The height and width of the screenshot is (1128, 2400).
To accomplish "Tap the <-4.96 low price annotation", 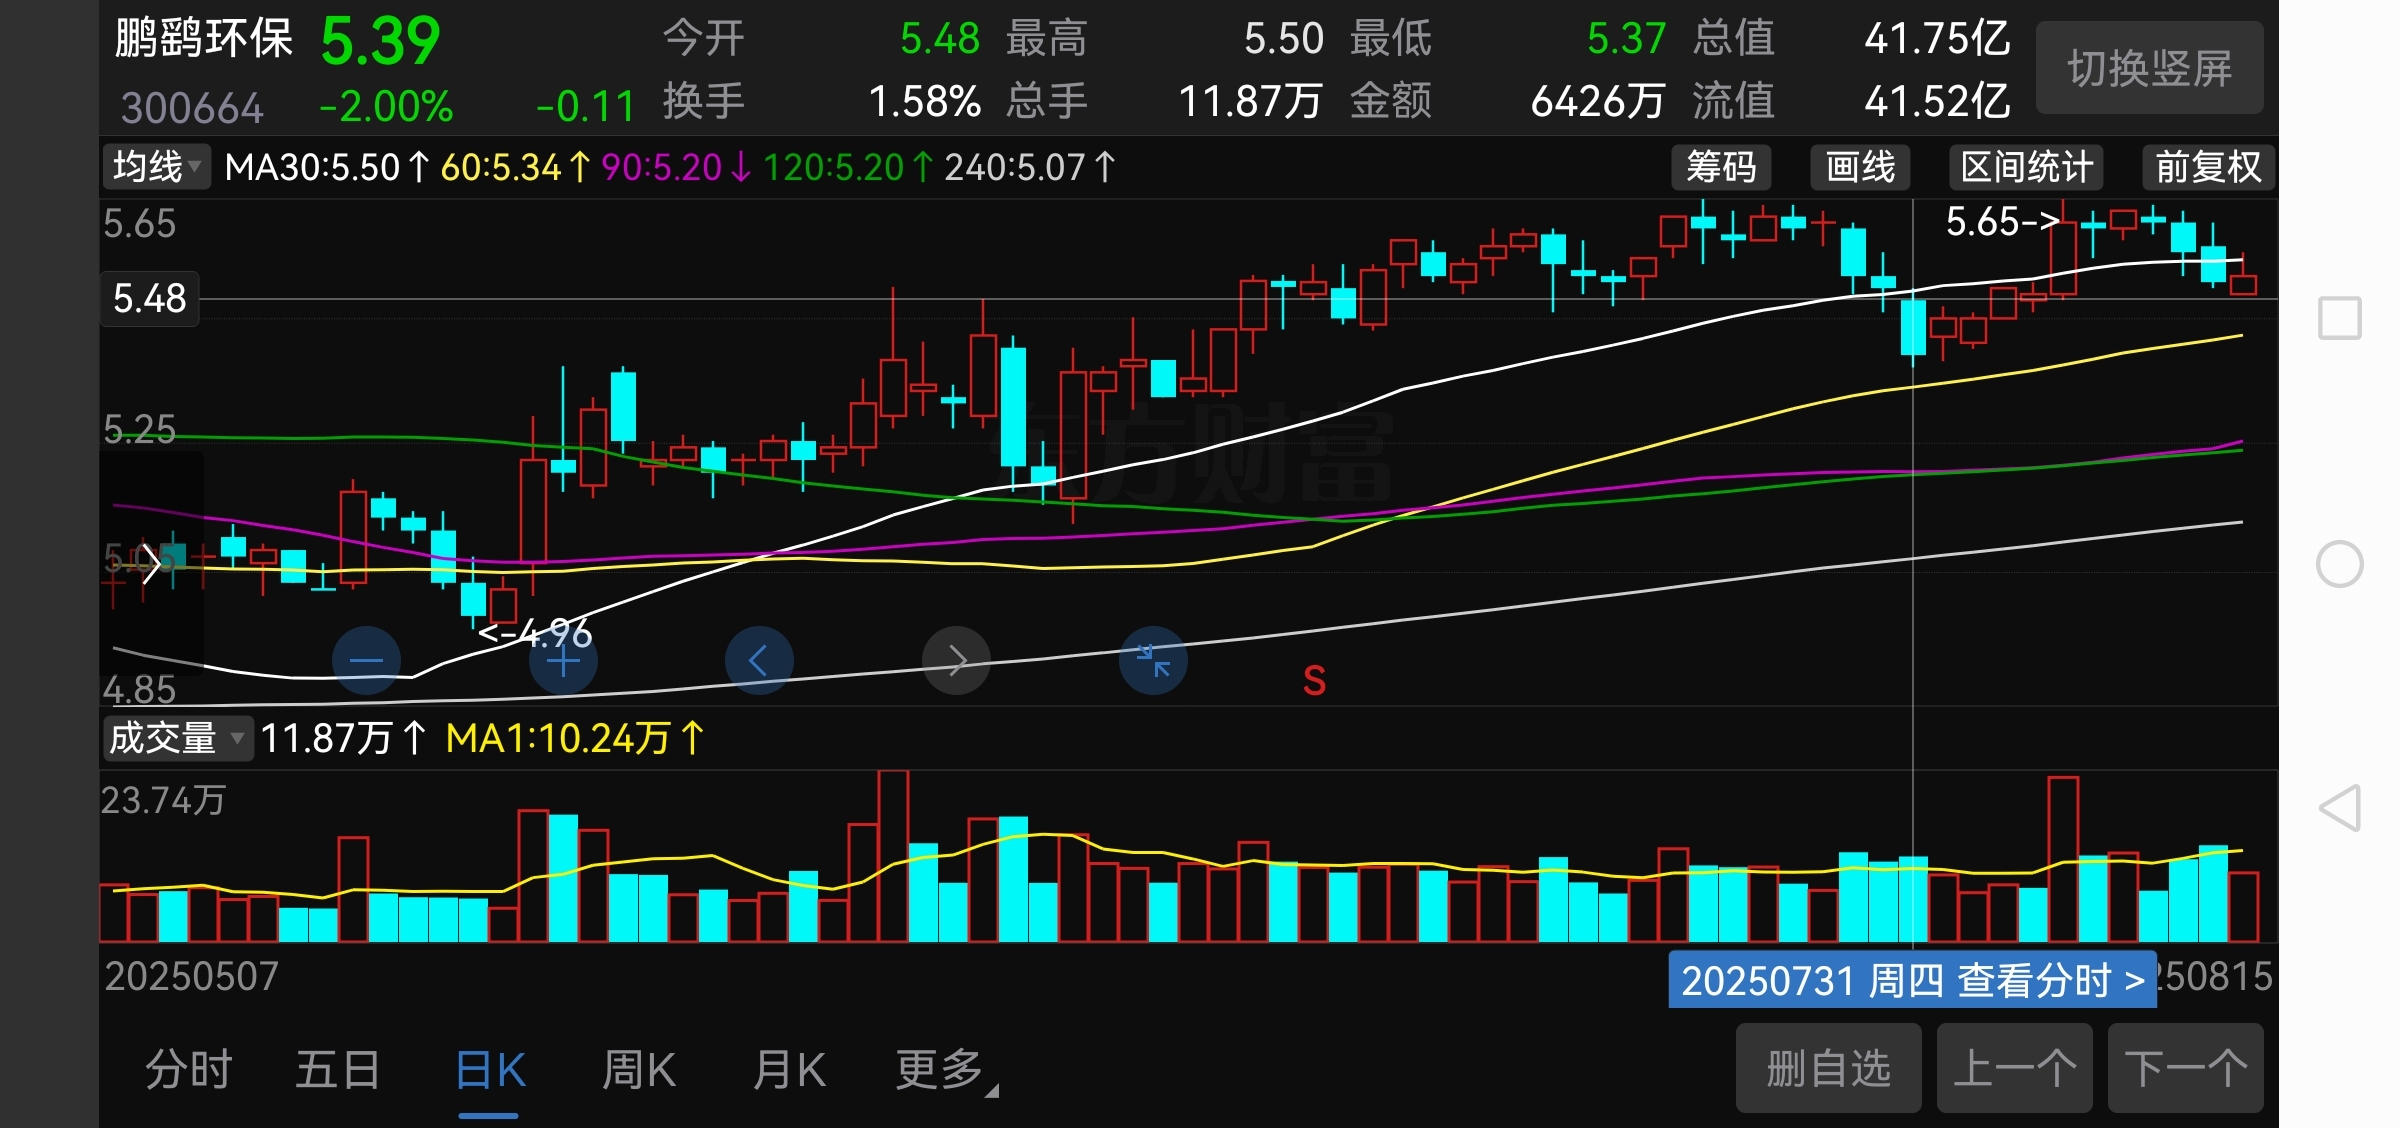I will [535, 633].
